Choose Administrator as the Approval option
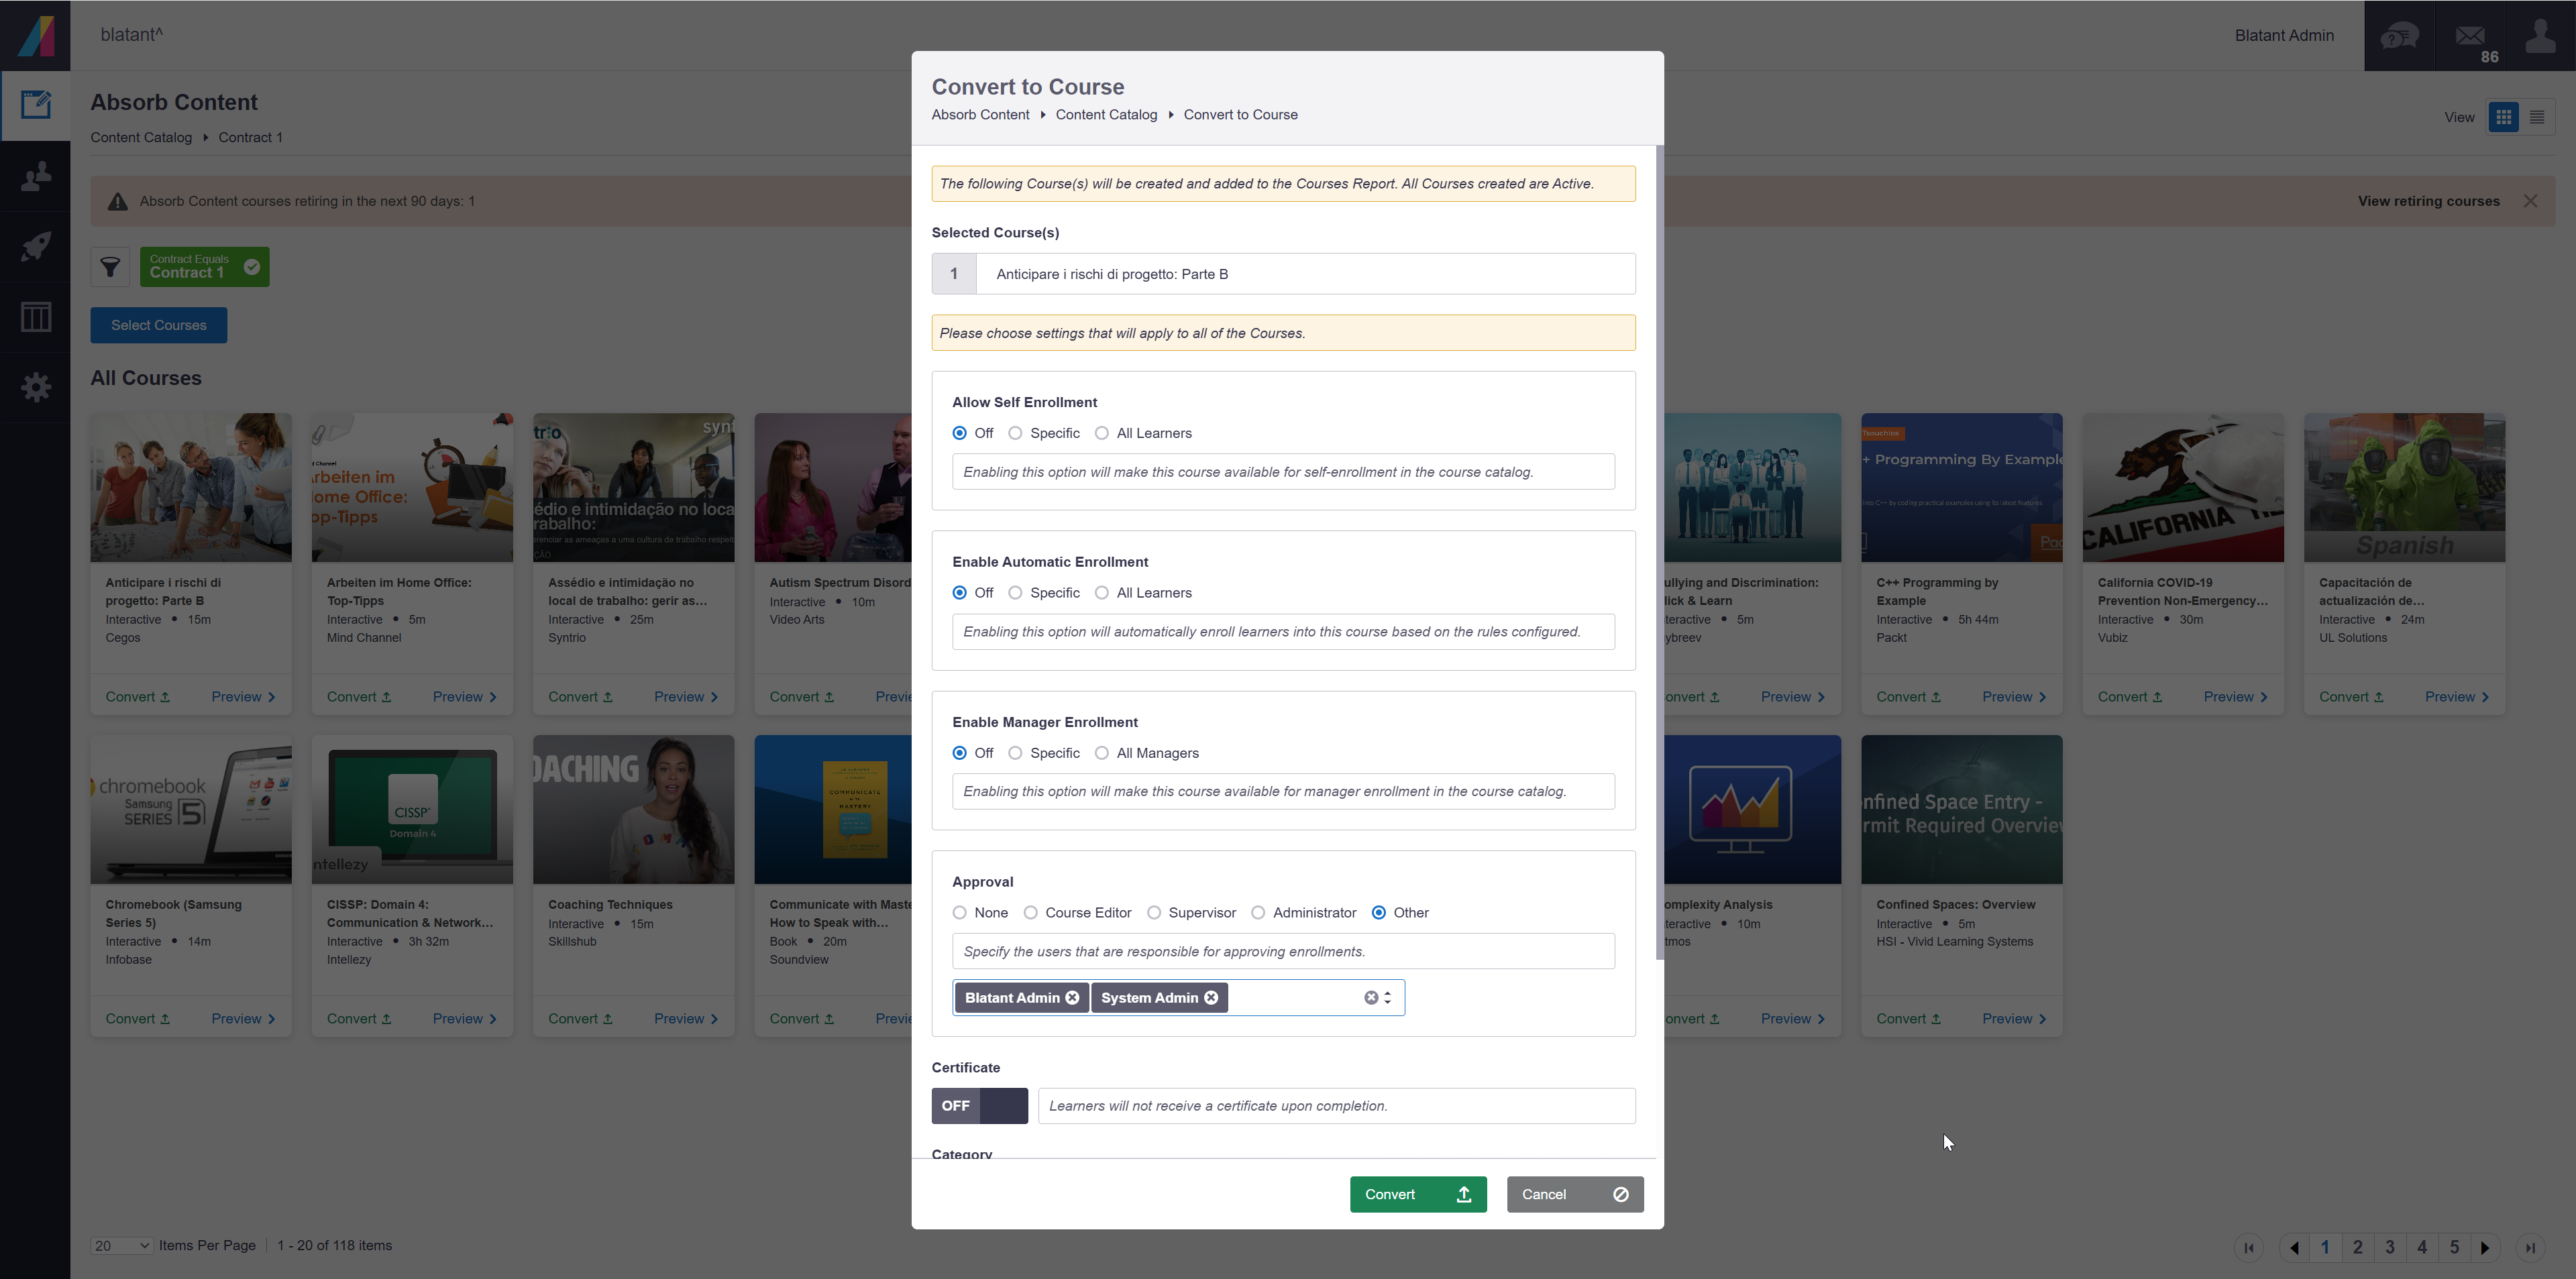The height and width of the screenshot is (1279, 2576). coord(1259,912)
